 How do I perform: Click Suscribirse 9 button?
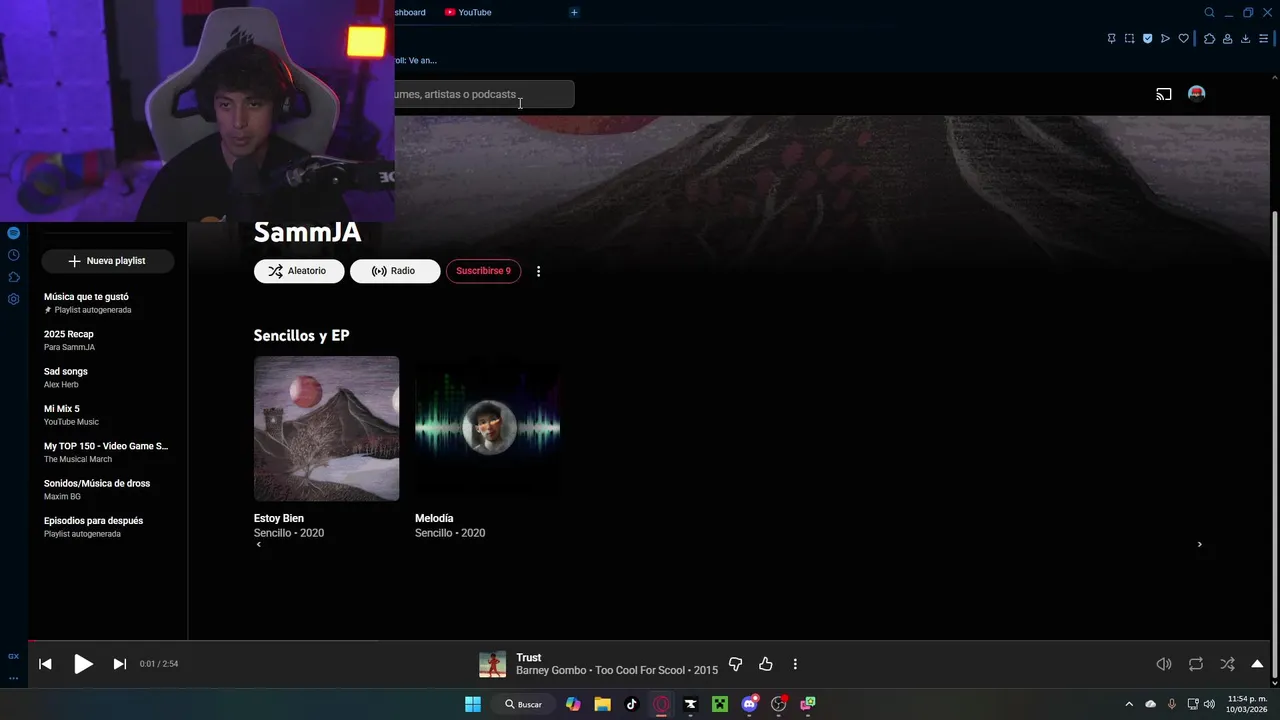pos(483,271)
